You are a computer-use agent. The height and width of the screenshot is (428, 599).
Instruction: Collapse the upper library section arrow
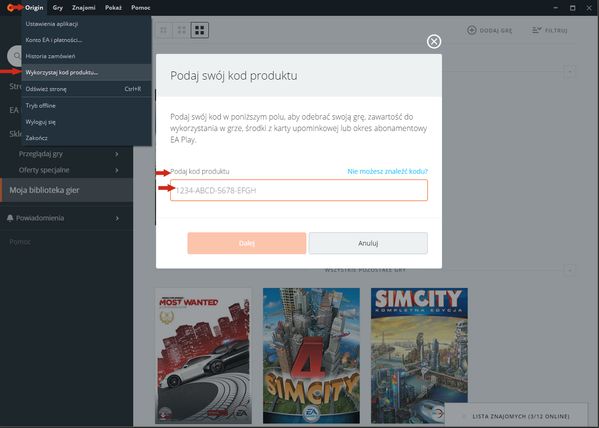[570, 71]
